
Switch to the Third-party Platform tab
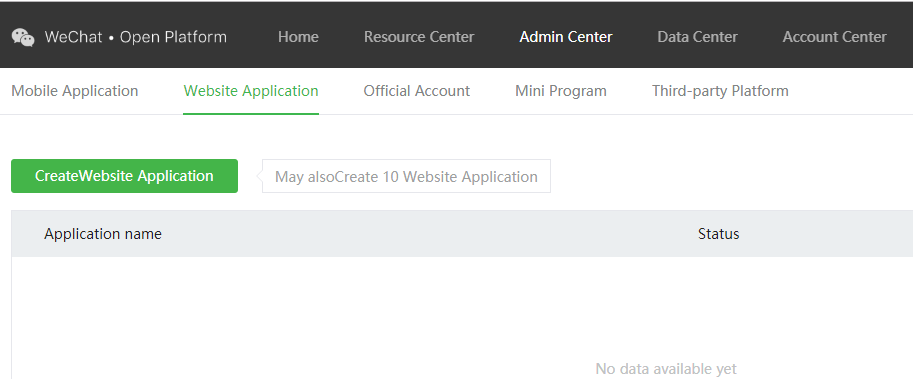coord(720,91)
